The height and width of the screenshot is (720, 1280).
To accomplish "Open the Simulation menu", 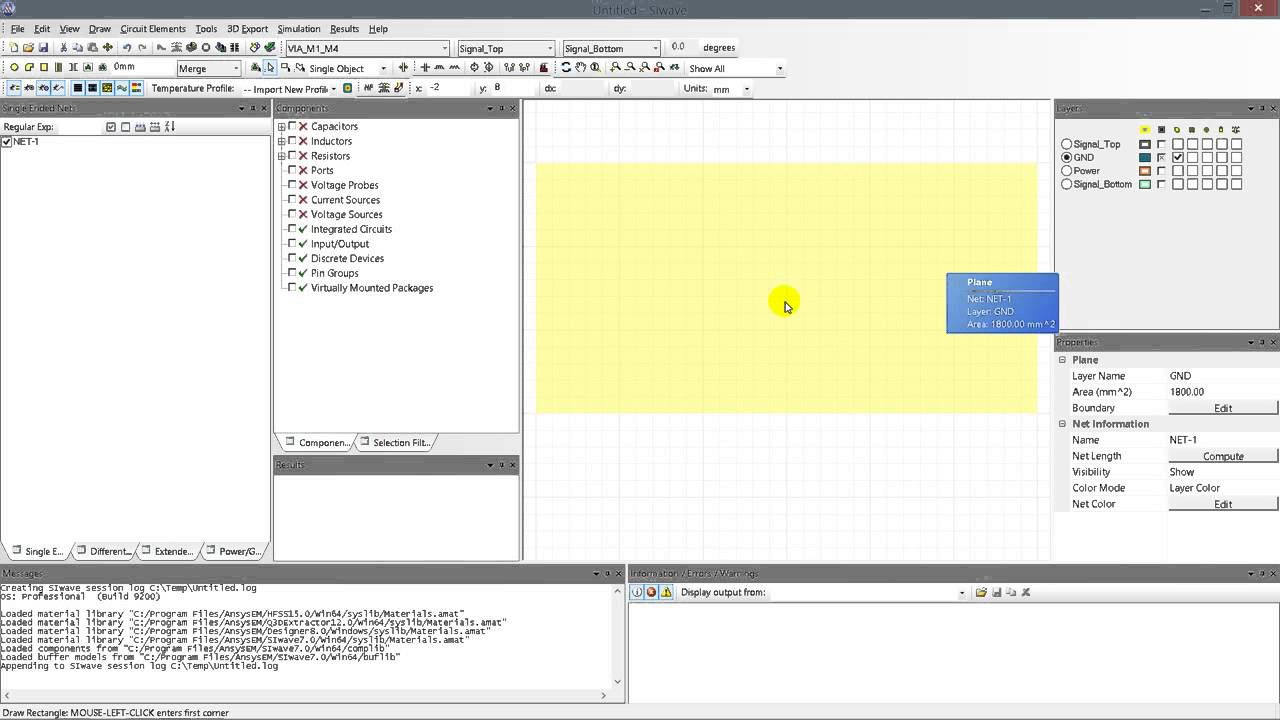I will click(298, 29).
